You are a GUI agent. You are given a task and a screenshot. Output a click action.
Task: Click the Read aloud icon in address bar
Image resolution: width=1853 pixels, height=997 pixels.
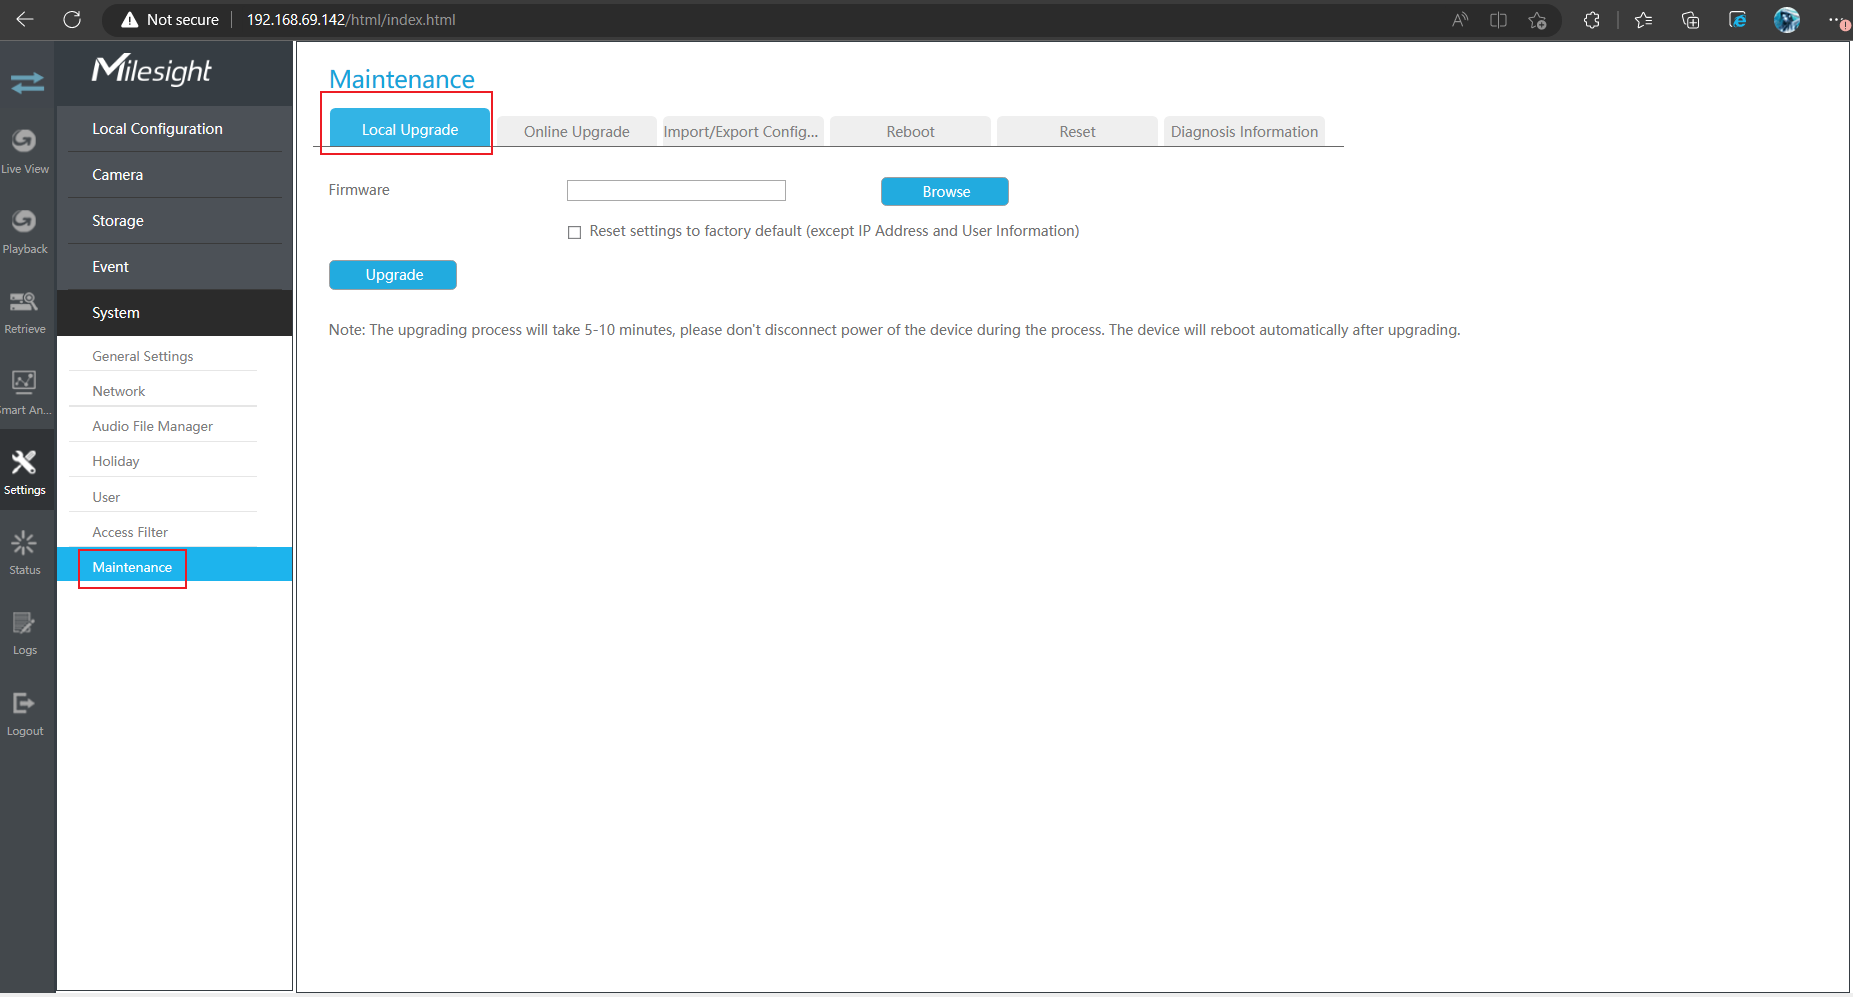coord(1460,20)
